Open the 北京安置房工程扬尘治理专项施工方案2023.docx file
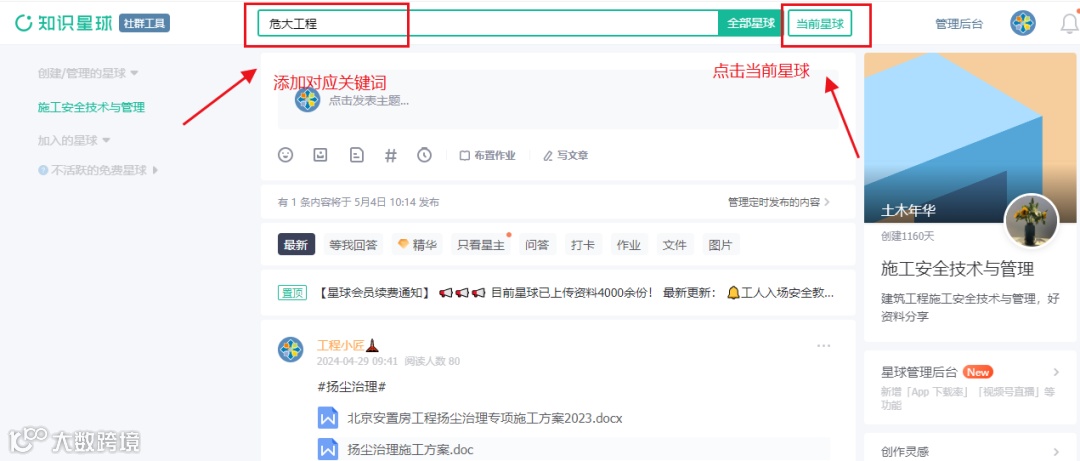Screen dimensions: 1080x461 (x=485, y=418)
